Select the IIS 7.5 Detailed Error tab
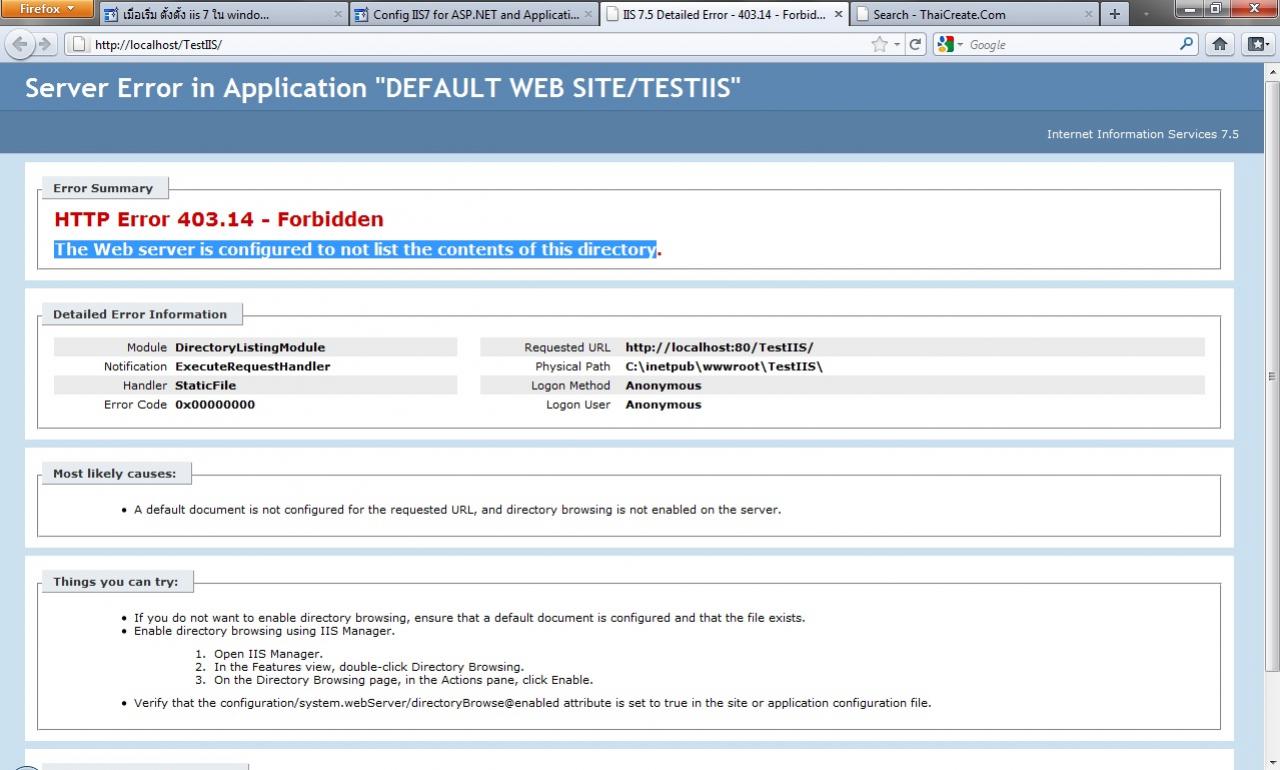 pyautogui.click(x=725, y=15)
